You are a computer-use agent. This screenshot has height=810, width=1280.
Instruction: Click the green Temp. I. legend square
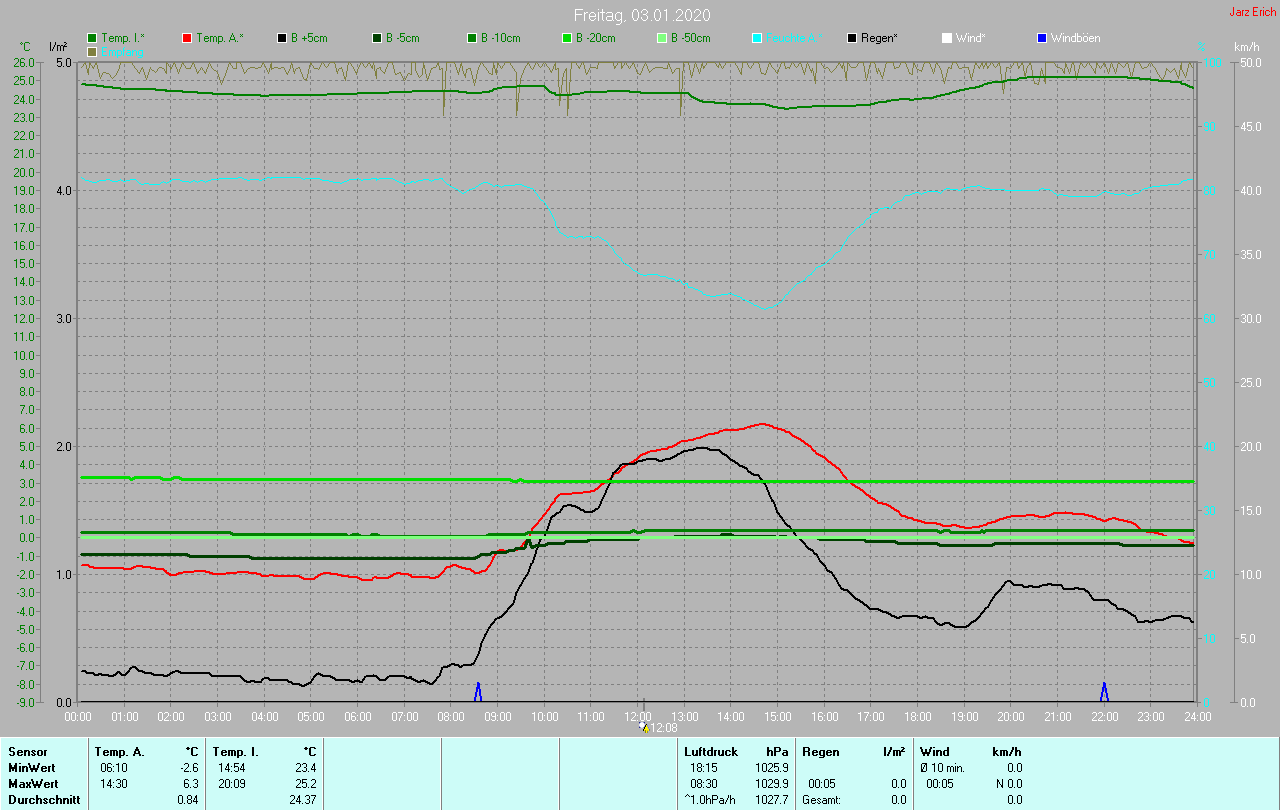(x=93, y=38)
